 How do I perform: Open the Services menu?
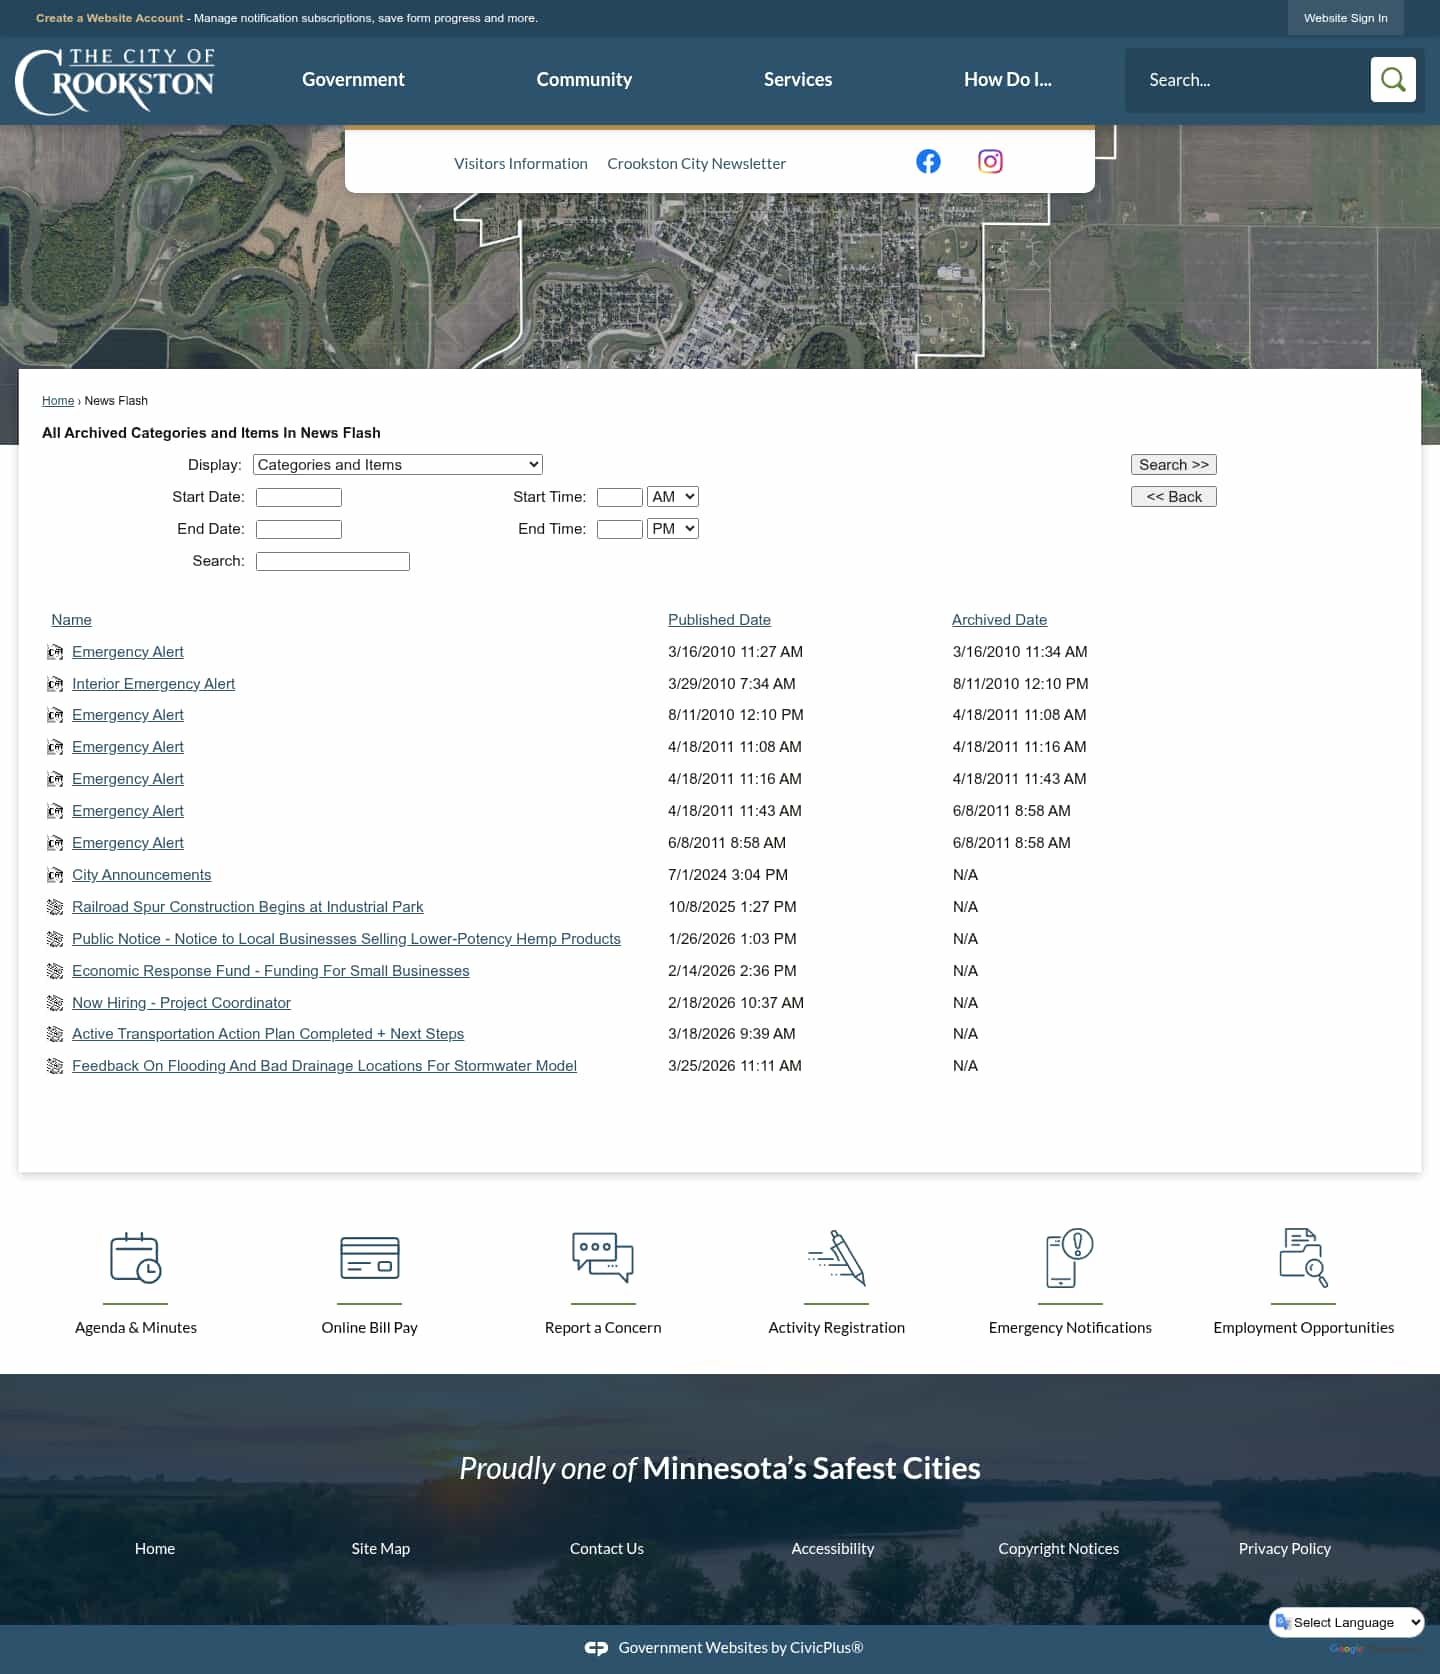[797, 80]
